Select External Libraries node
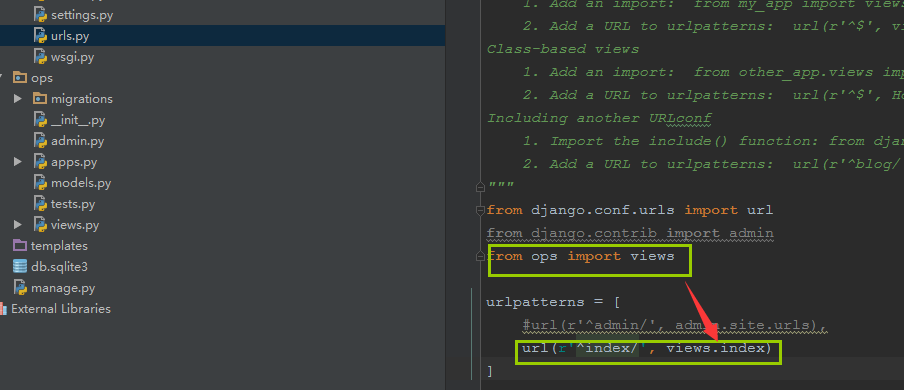This screenshot has width=904, height=390. (x=61, y=309)
